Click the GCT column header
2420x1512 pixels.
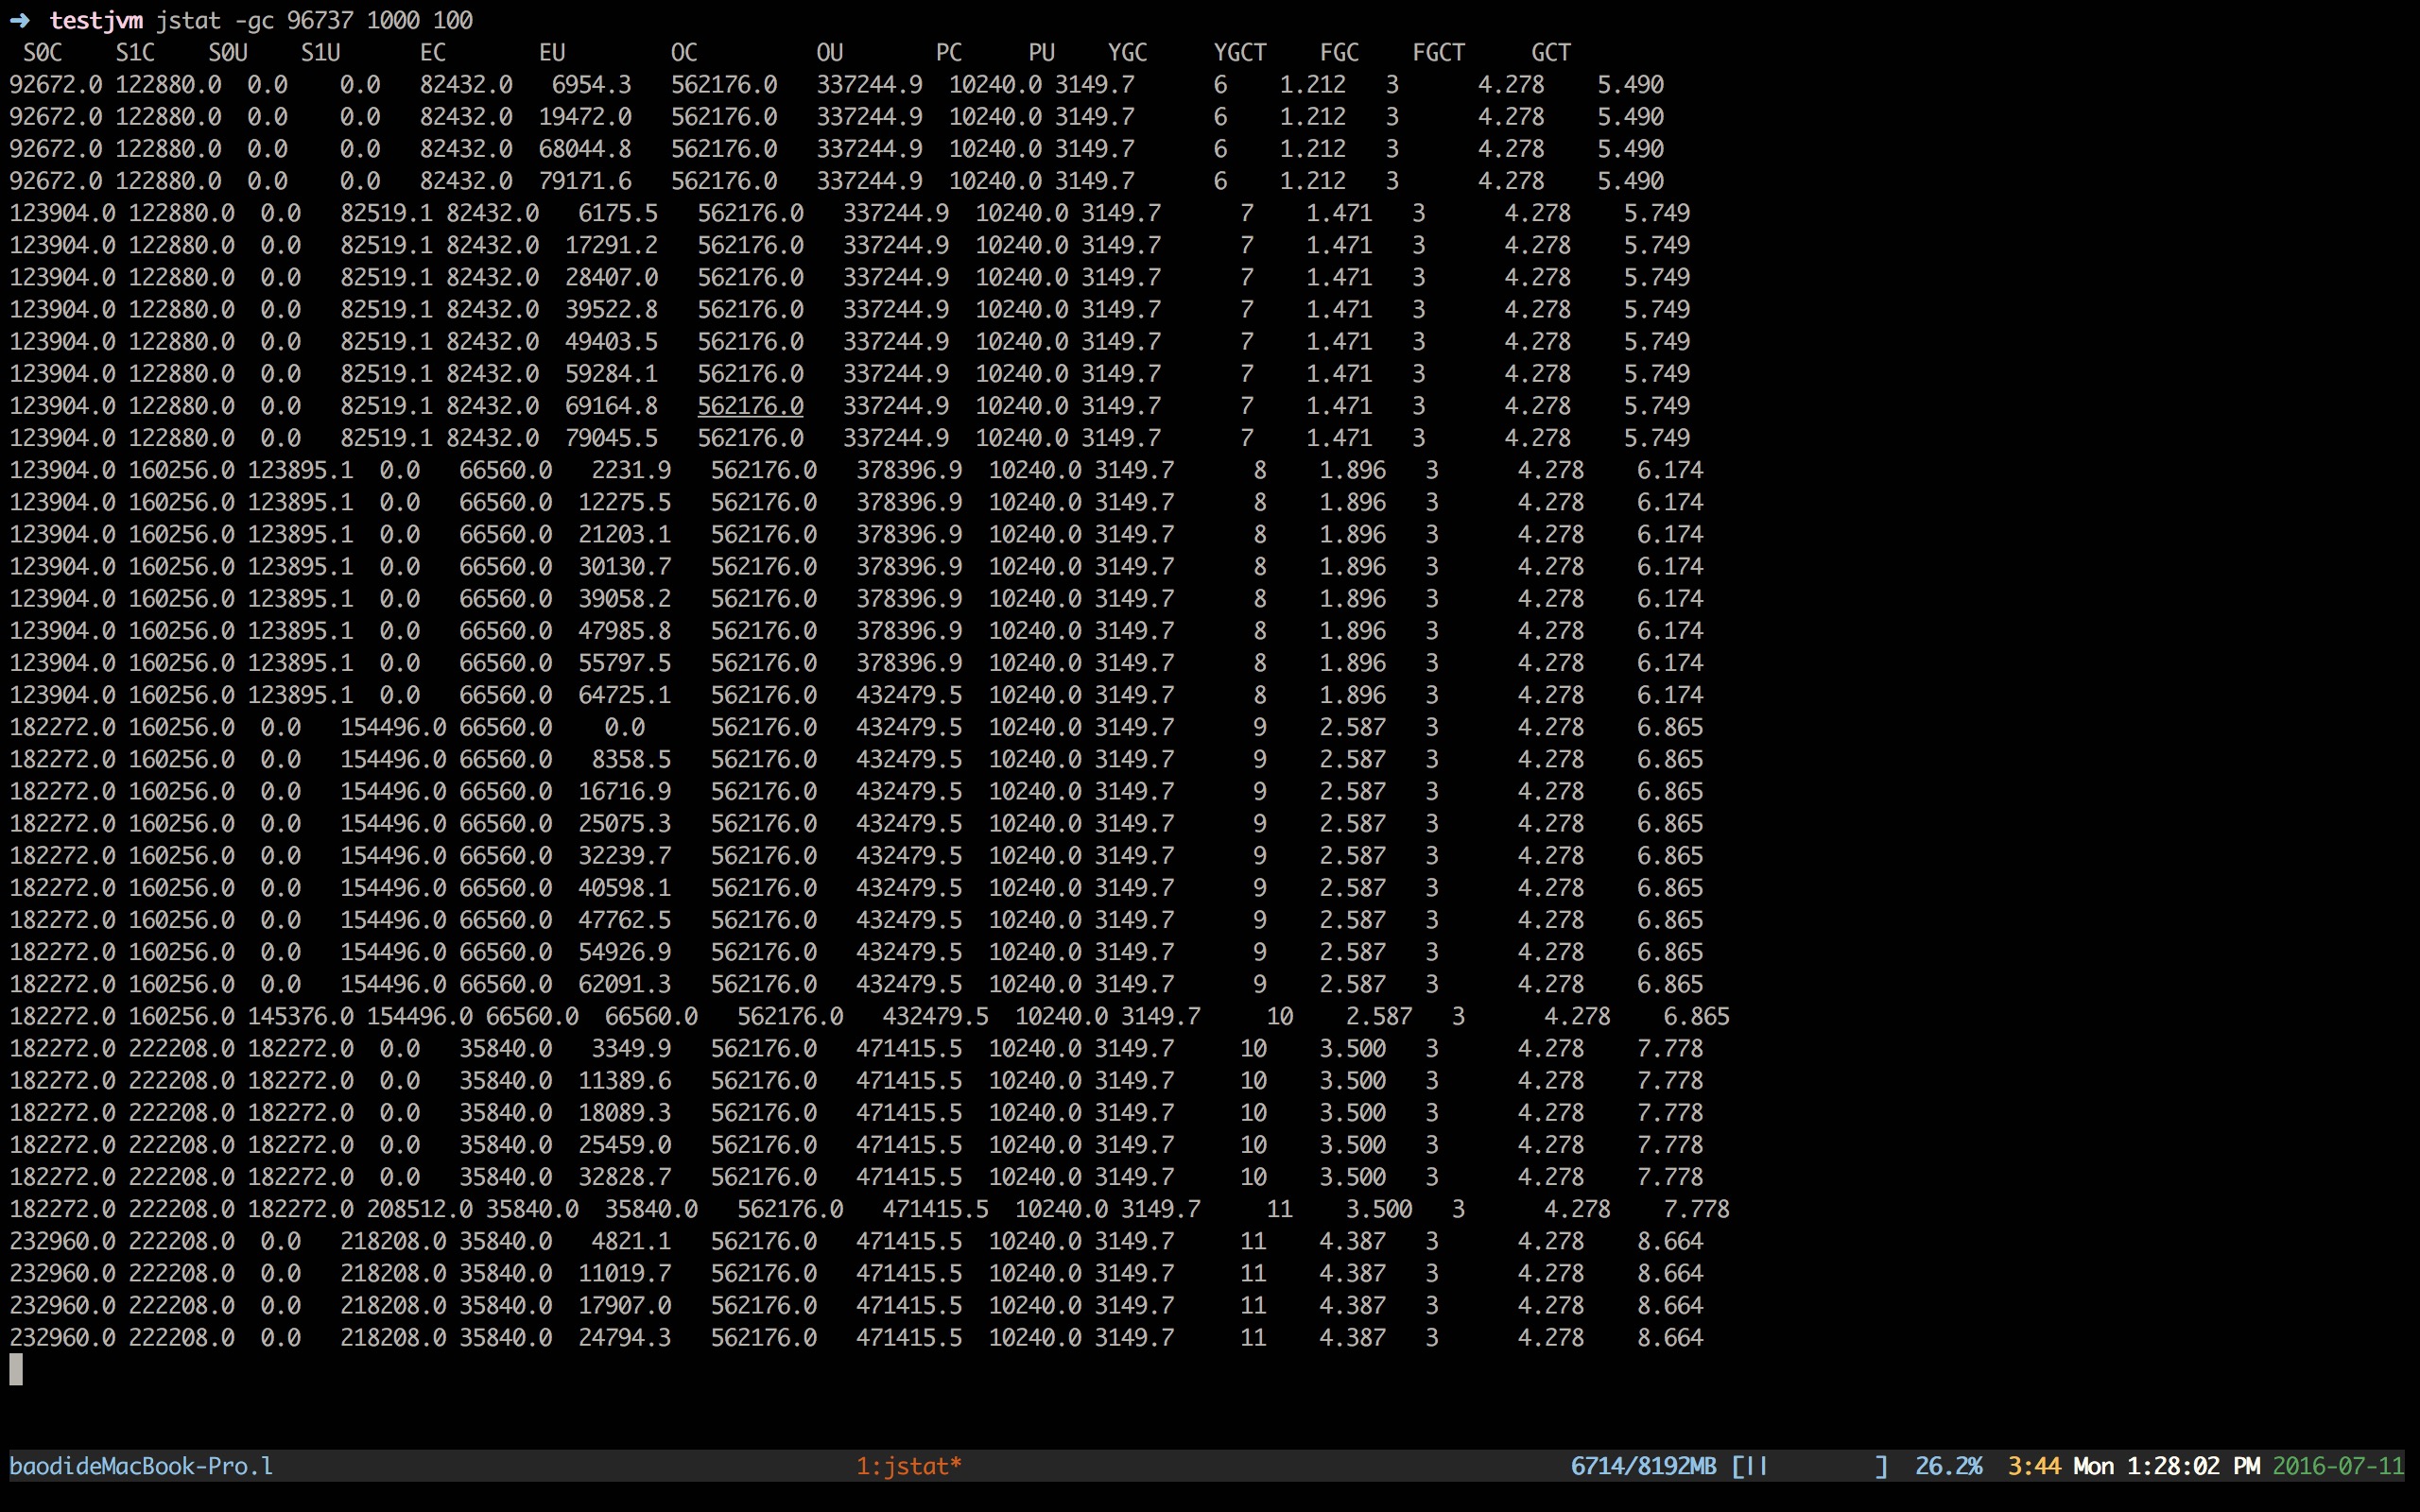pyautogui.click(x=1551, y=52)
